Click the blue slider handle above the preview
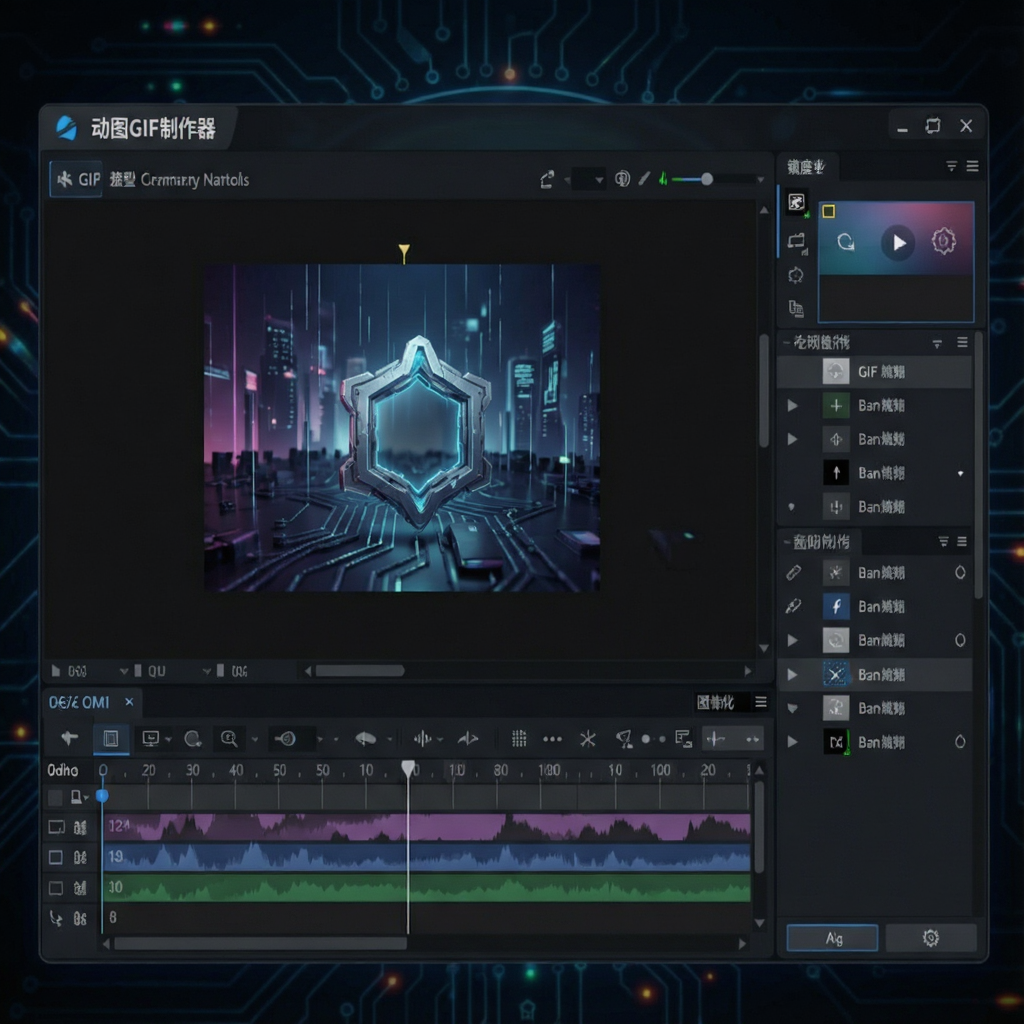This screenshot has height=1024, width=1024. [x=707, y=179]
